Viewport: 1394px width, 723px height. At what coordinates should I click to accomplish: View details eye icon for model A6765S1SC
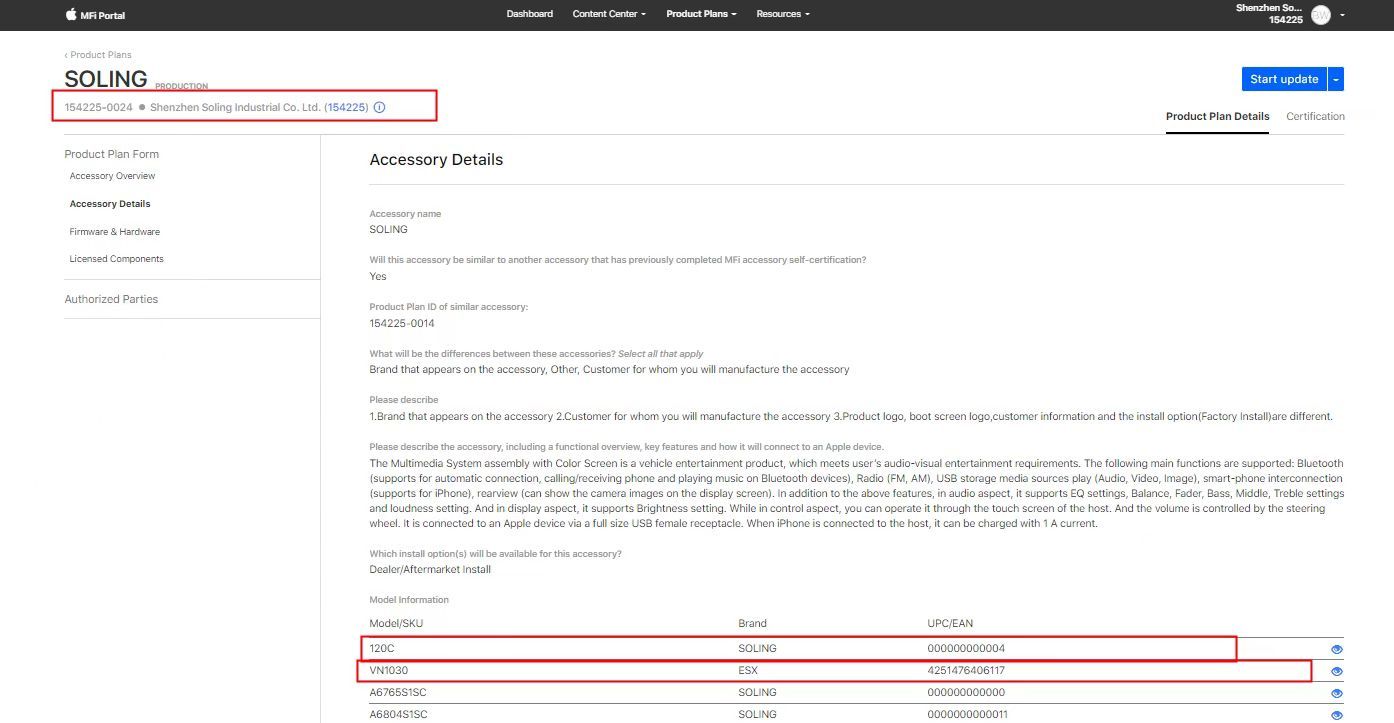pos(1337,693)
